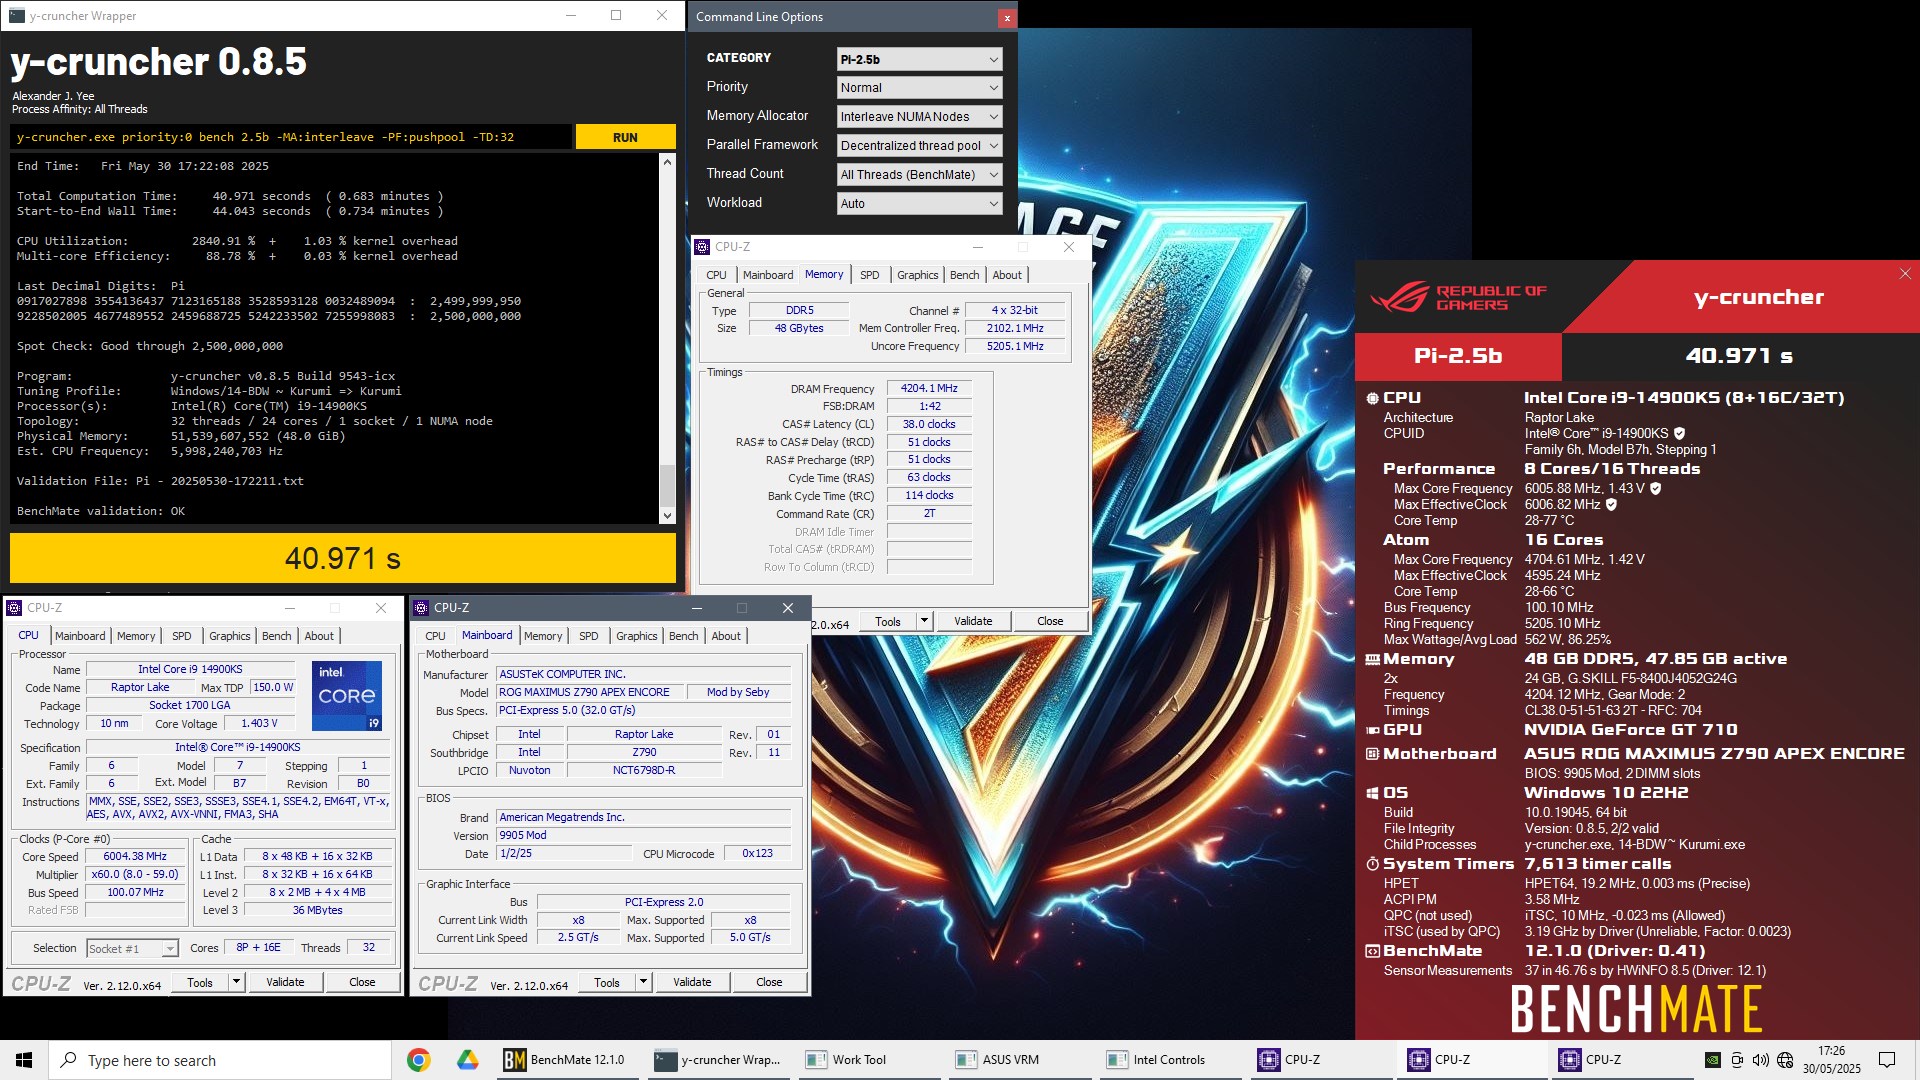Viewport: 1920px width, 1080px height.
Task: Click the taskbar search box
Action: coord(220,1060)
